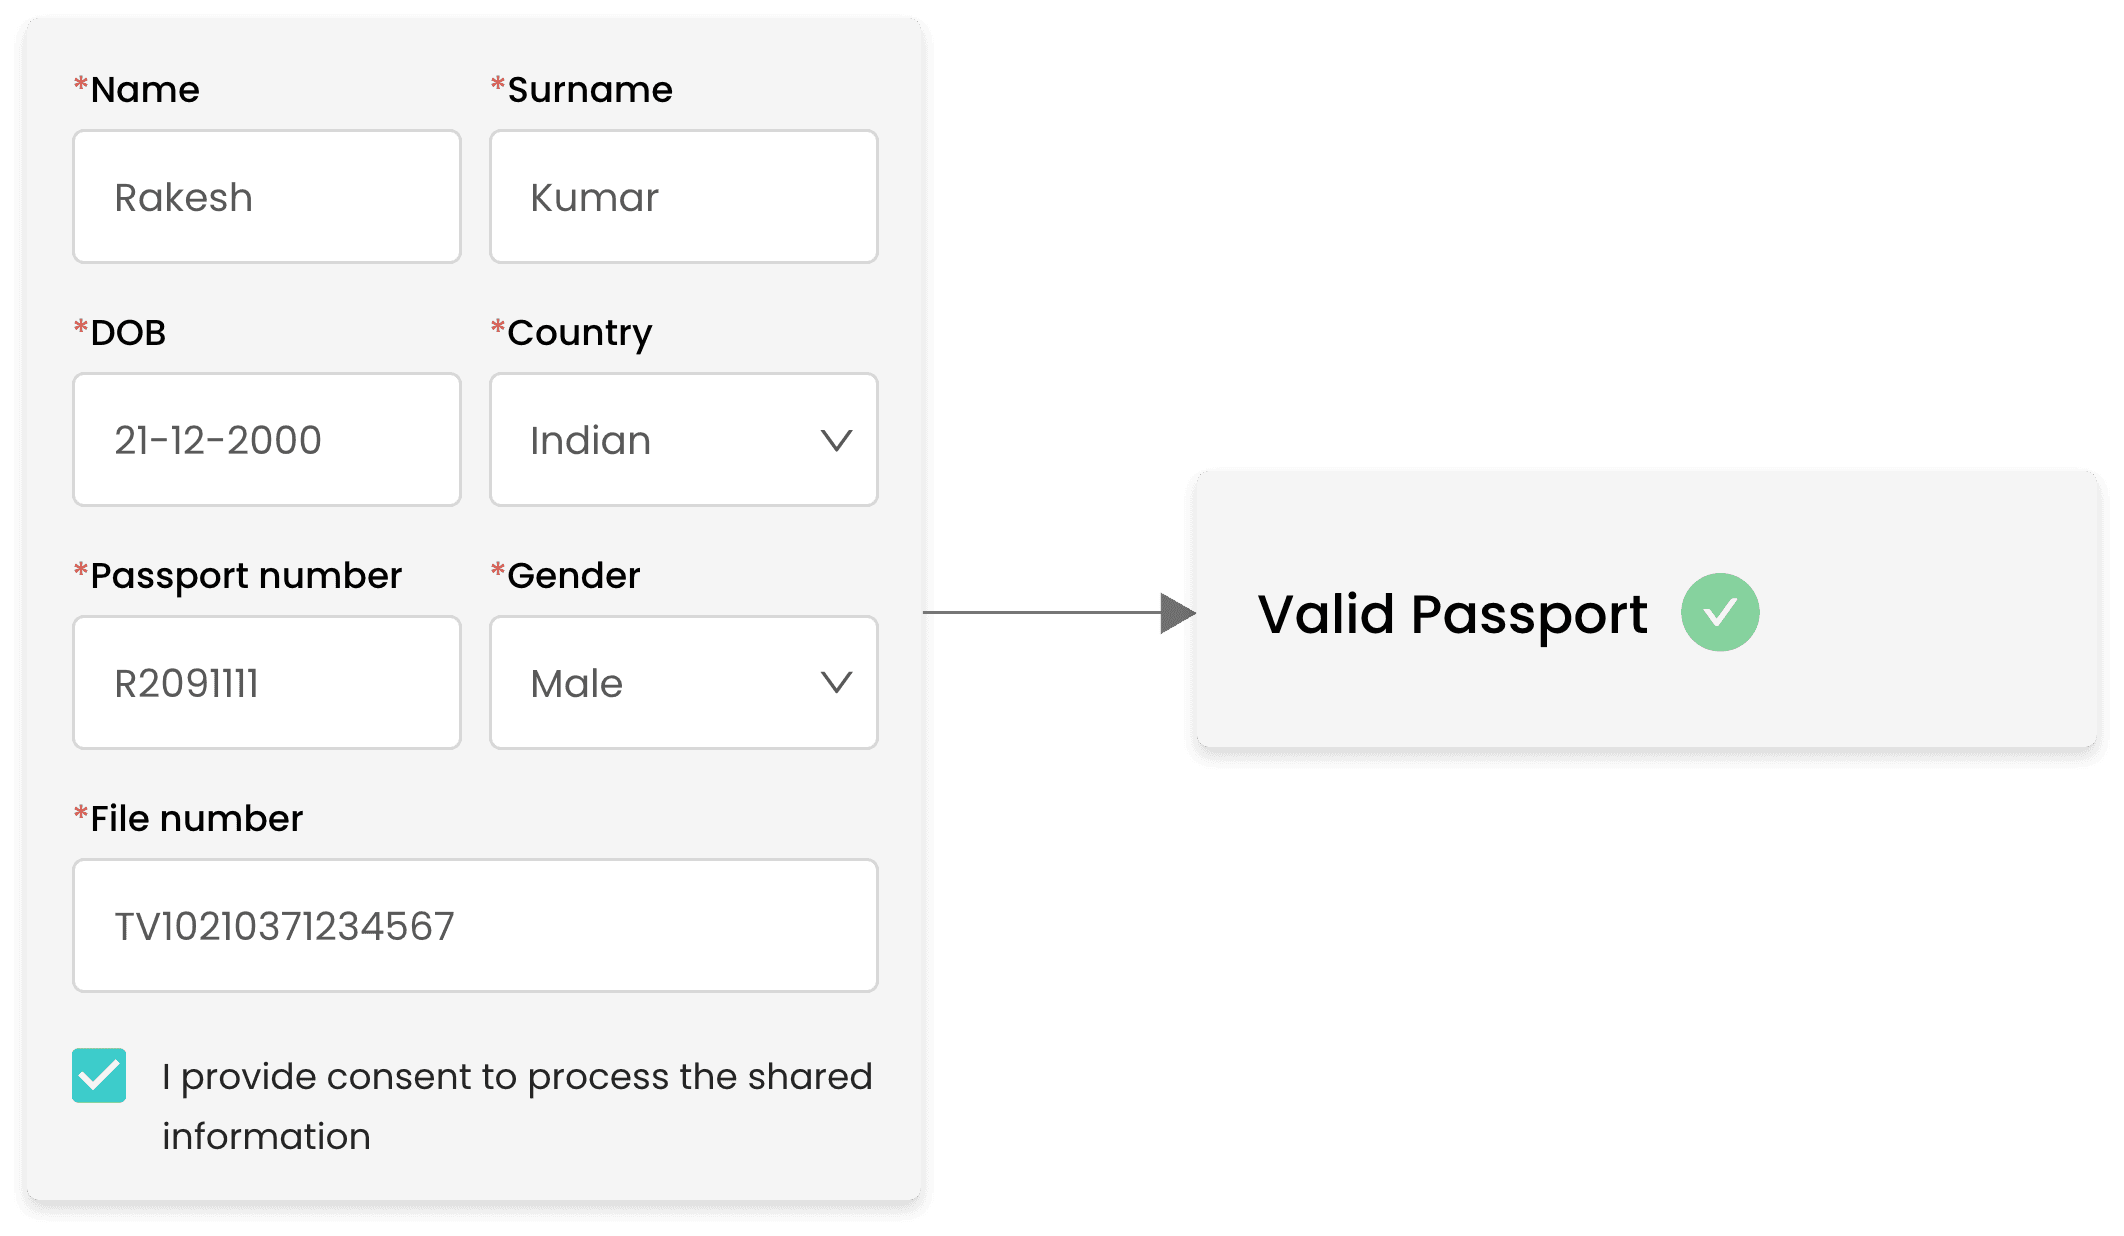Click the arrow pointing to Valid Passport
Image resolution: width=2124 pixels, height=1236 pixels.
pos(1176,613)
